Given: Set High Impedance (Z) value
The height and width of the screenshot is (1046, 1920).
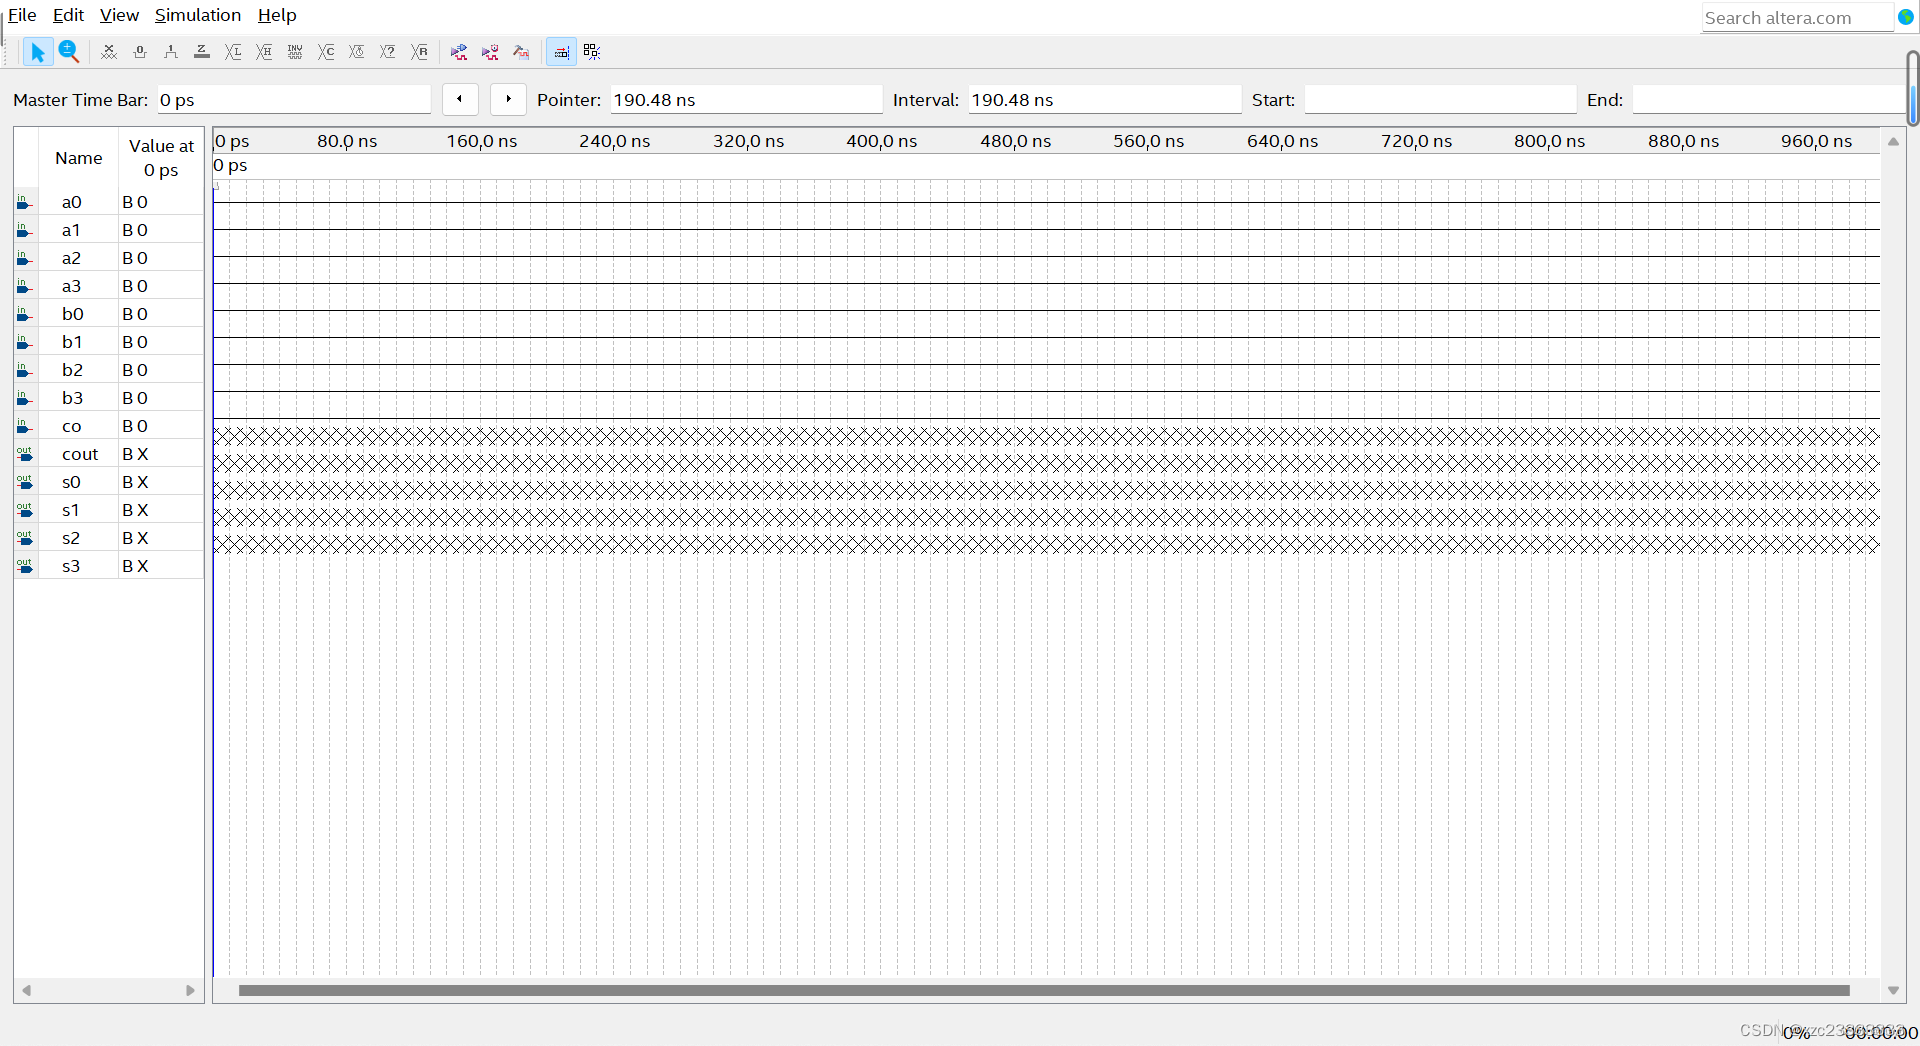Looking at the screenshot, I should point(202,52).
